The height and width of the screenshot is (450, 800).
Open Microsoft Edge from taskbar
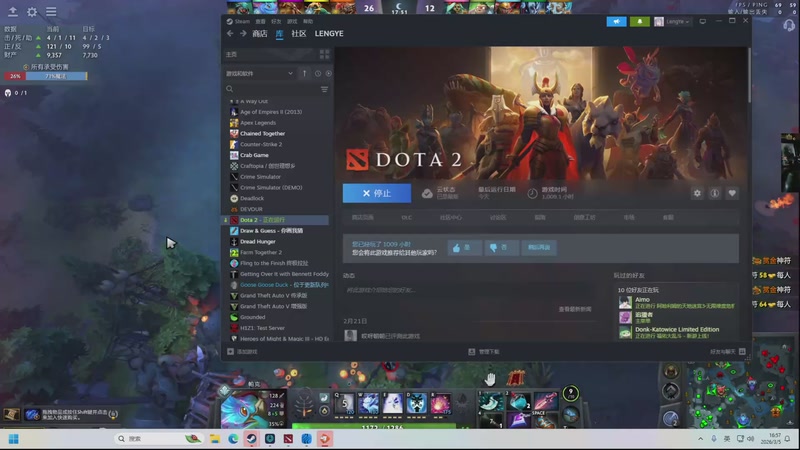pyautogui.click(x=233, y=439)
